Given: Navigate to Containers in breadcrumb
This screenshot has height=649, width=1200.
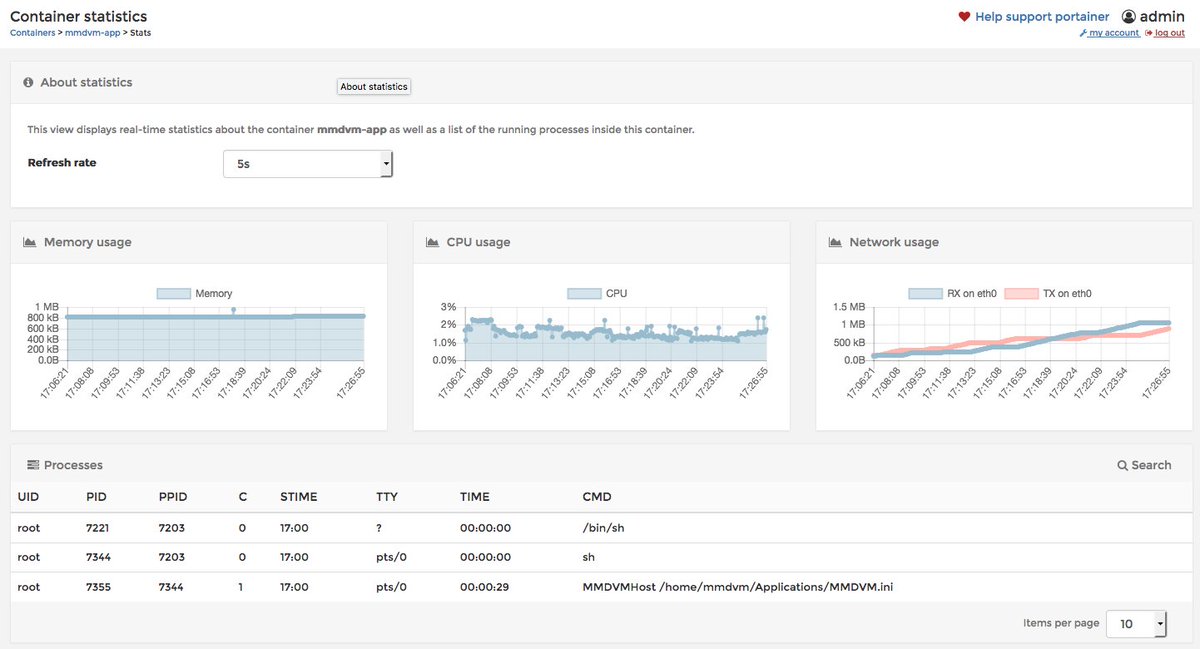Looking at the screenshot, I should 33,33.
